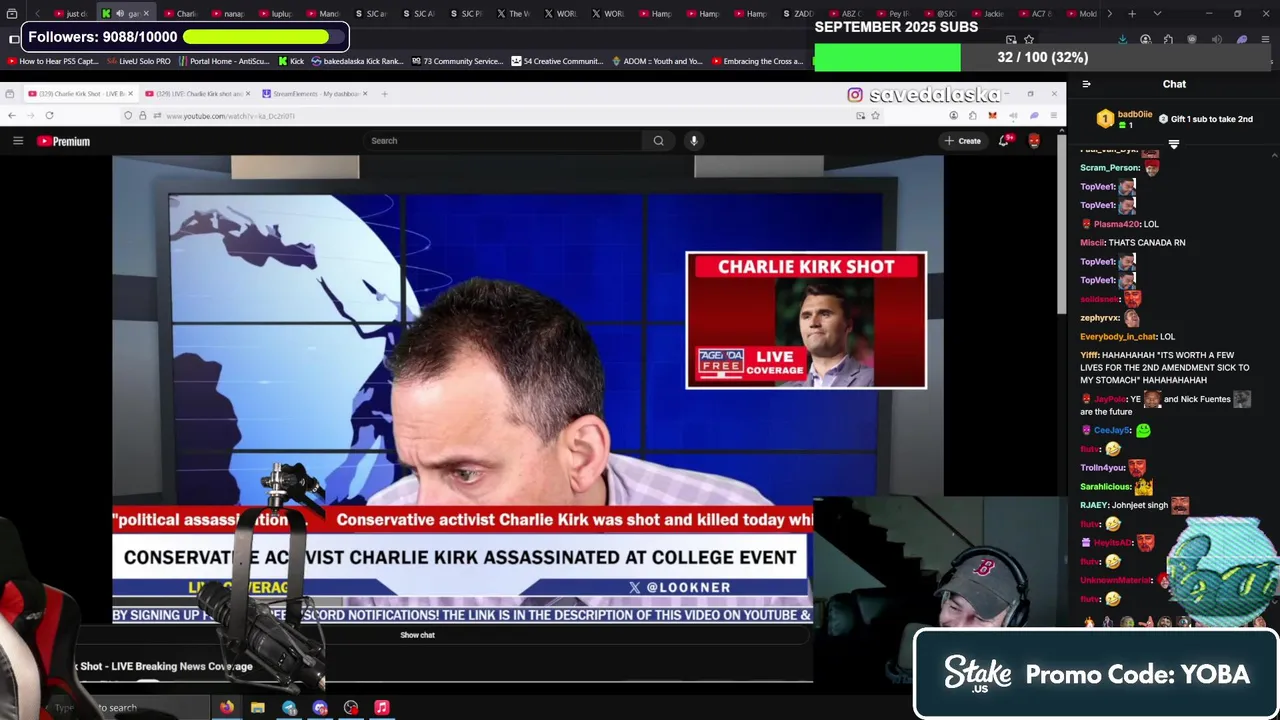The height and width of the screenshot is (720, 1280).
Task: Click username Miscli in chat
Action: 1092,243
